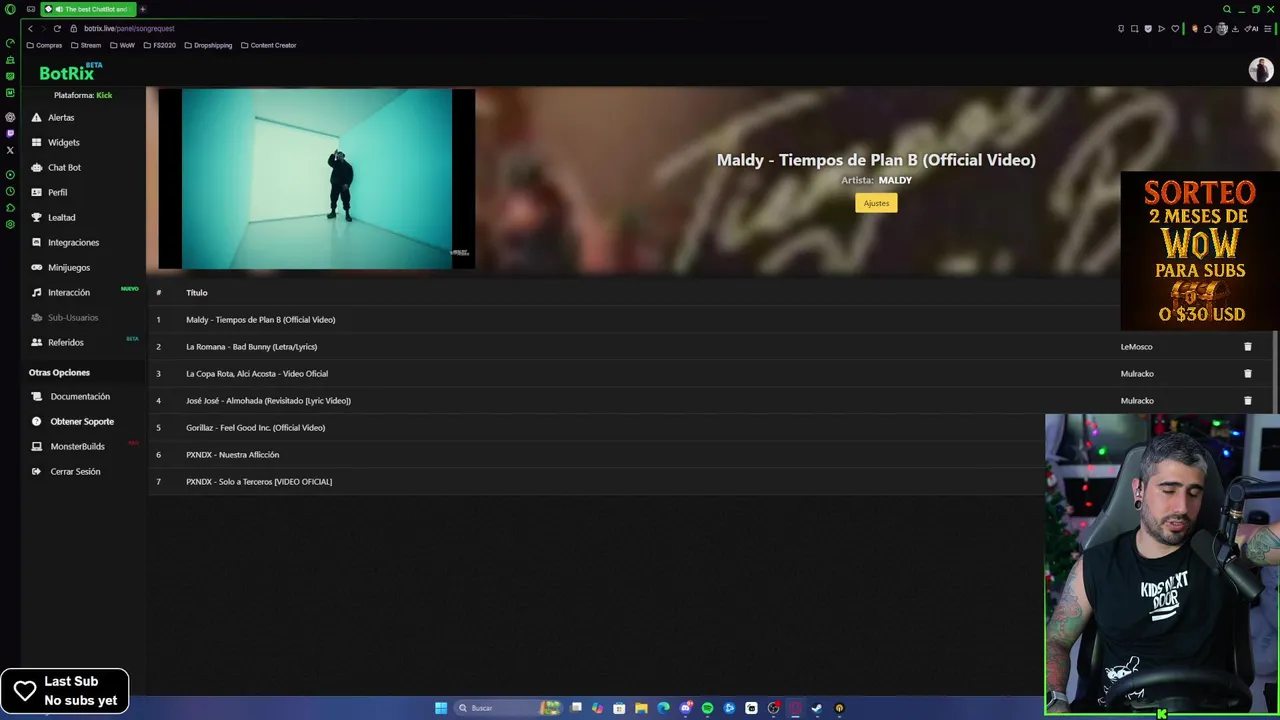The image size is (1280, 720).
Task: Open Discord from the taskbar
Action: (x=685, y=708)
